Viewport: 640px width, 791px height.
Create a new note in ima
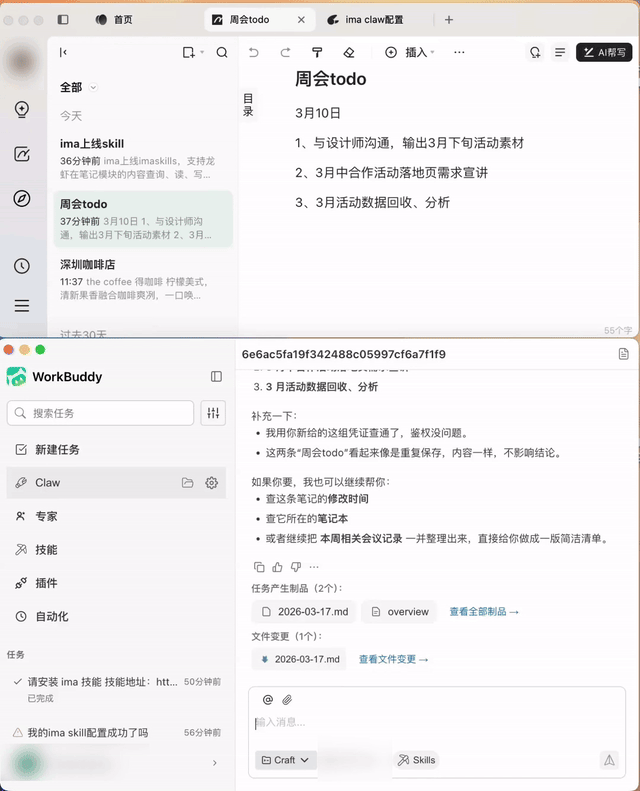point(188,52)
